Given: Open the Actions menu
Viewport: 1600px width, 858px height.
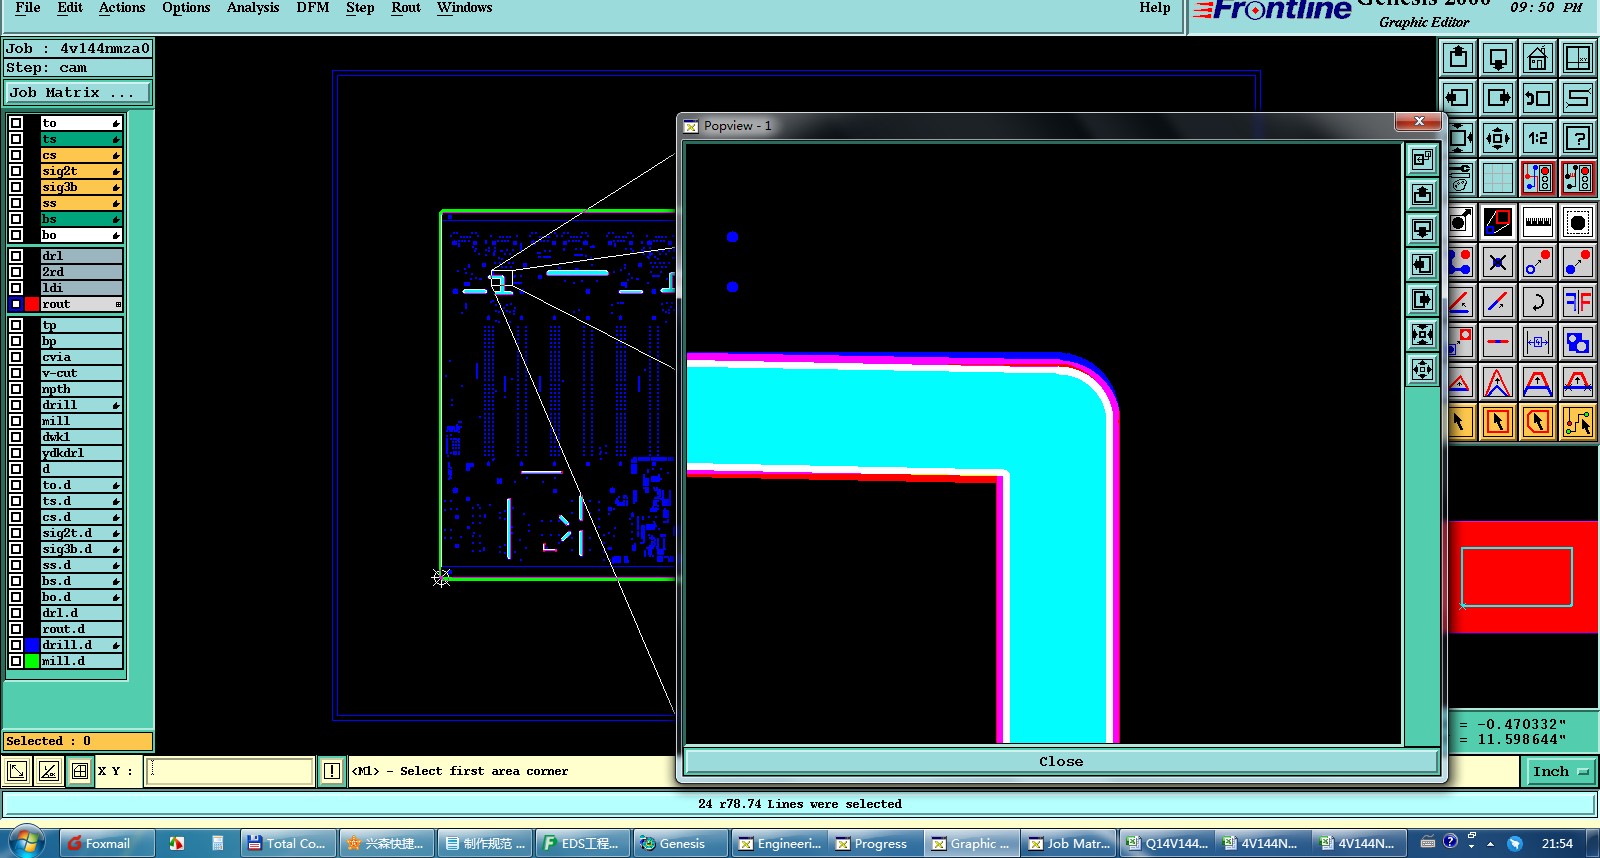Looking at the screenshot, I should click(x=122, y=8).
